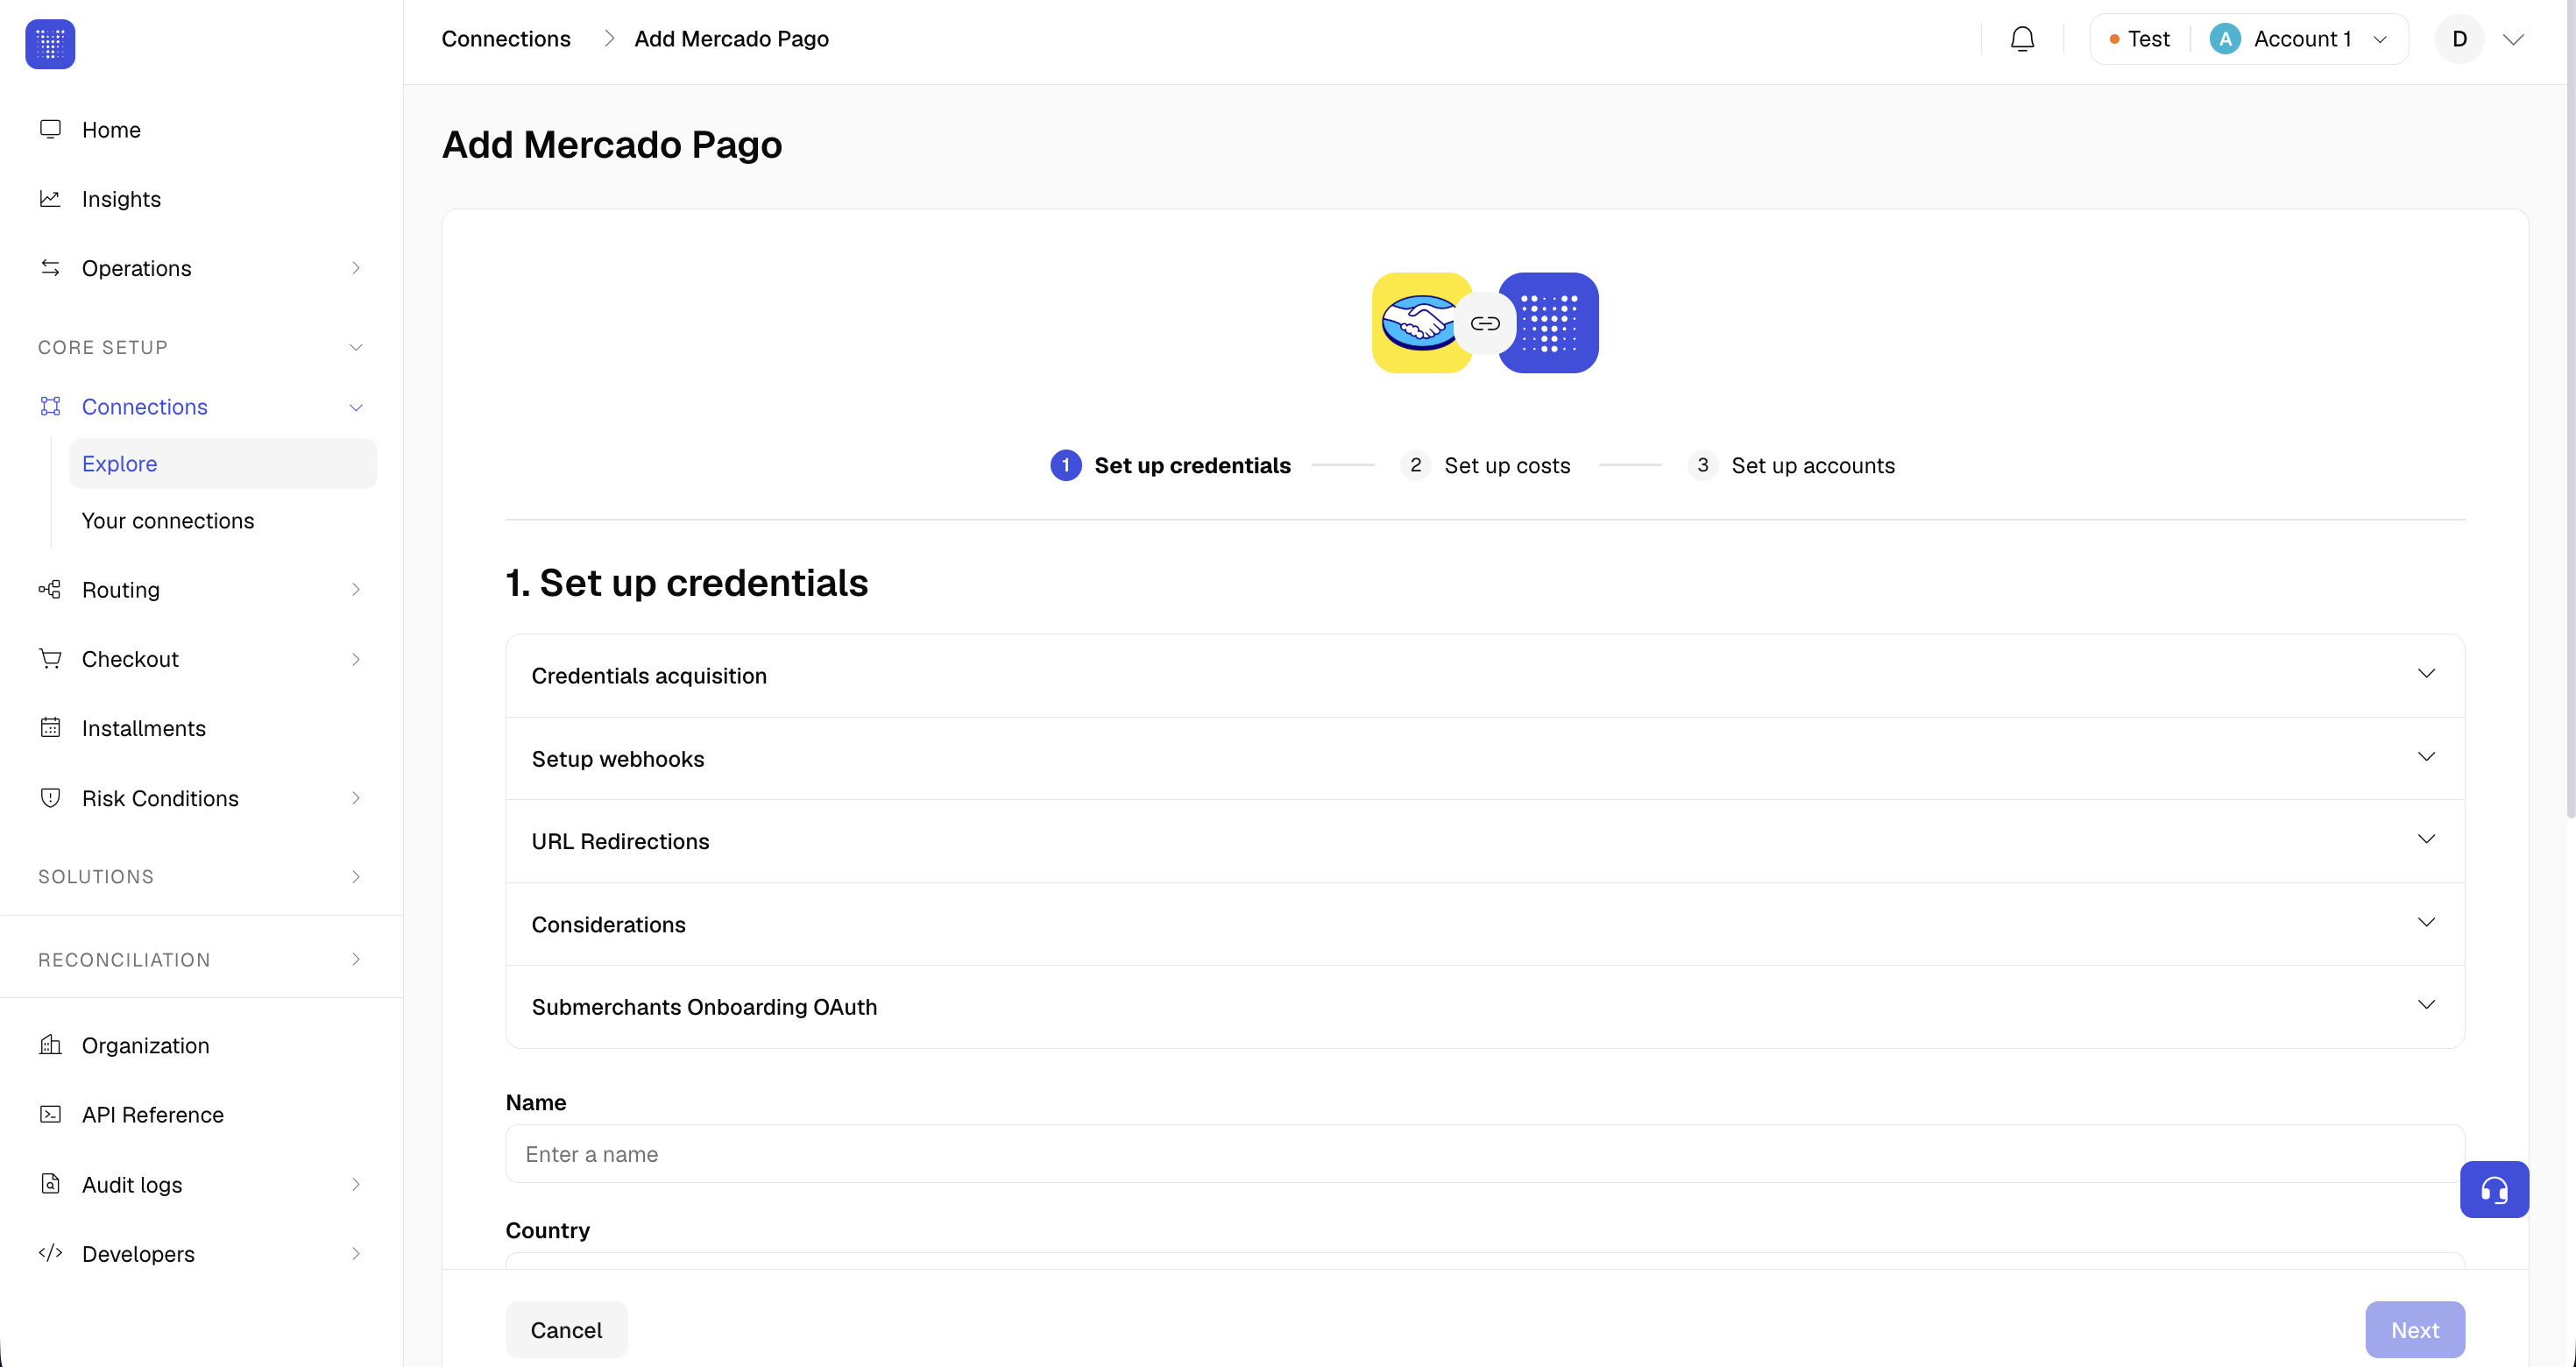
Task: Click the Insights chart icon
Action: [50, 199]
